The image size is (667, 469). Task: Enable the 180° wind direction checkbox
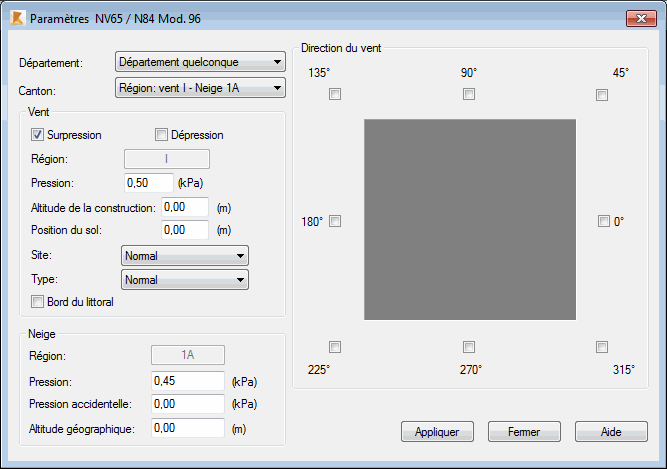335,221
